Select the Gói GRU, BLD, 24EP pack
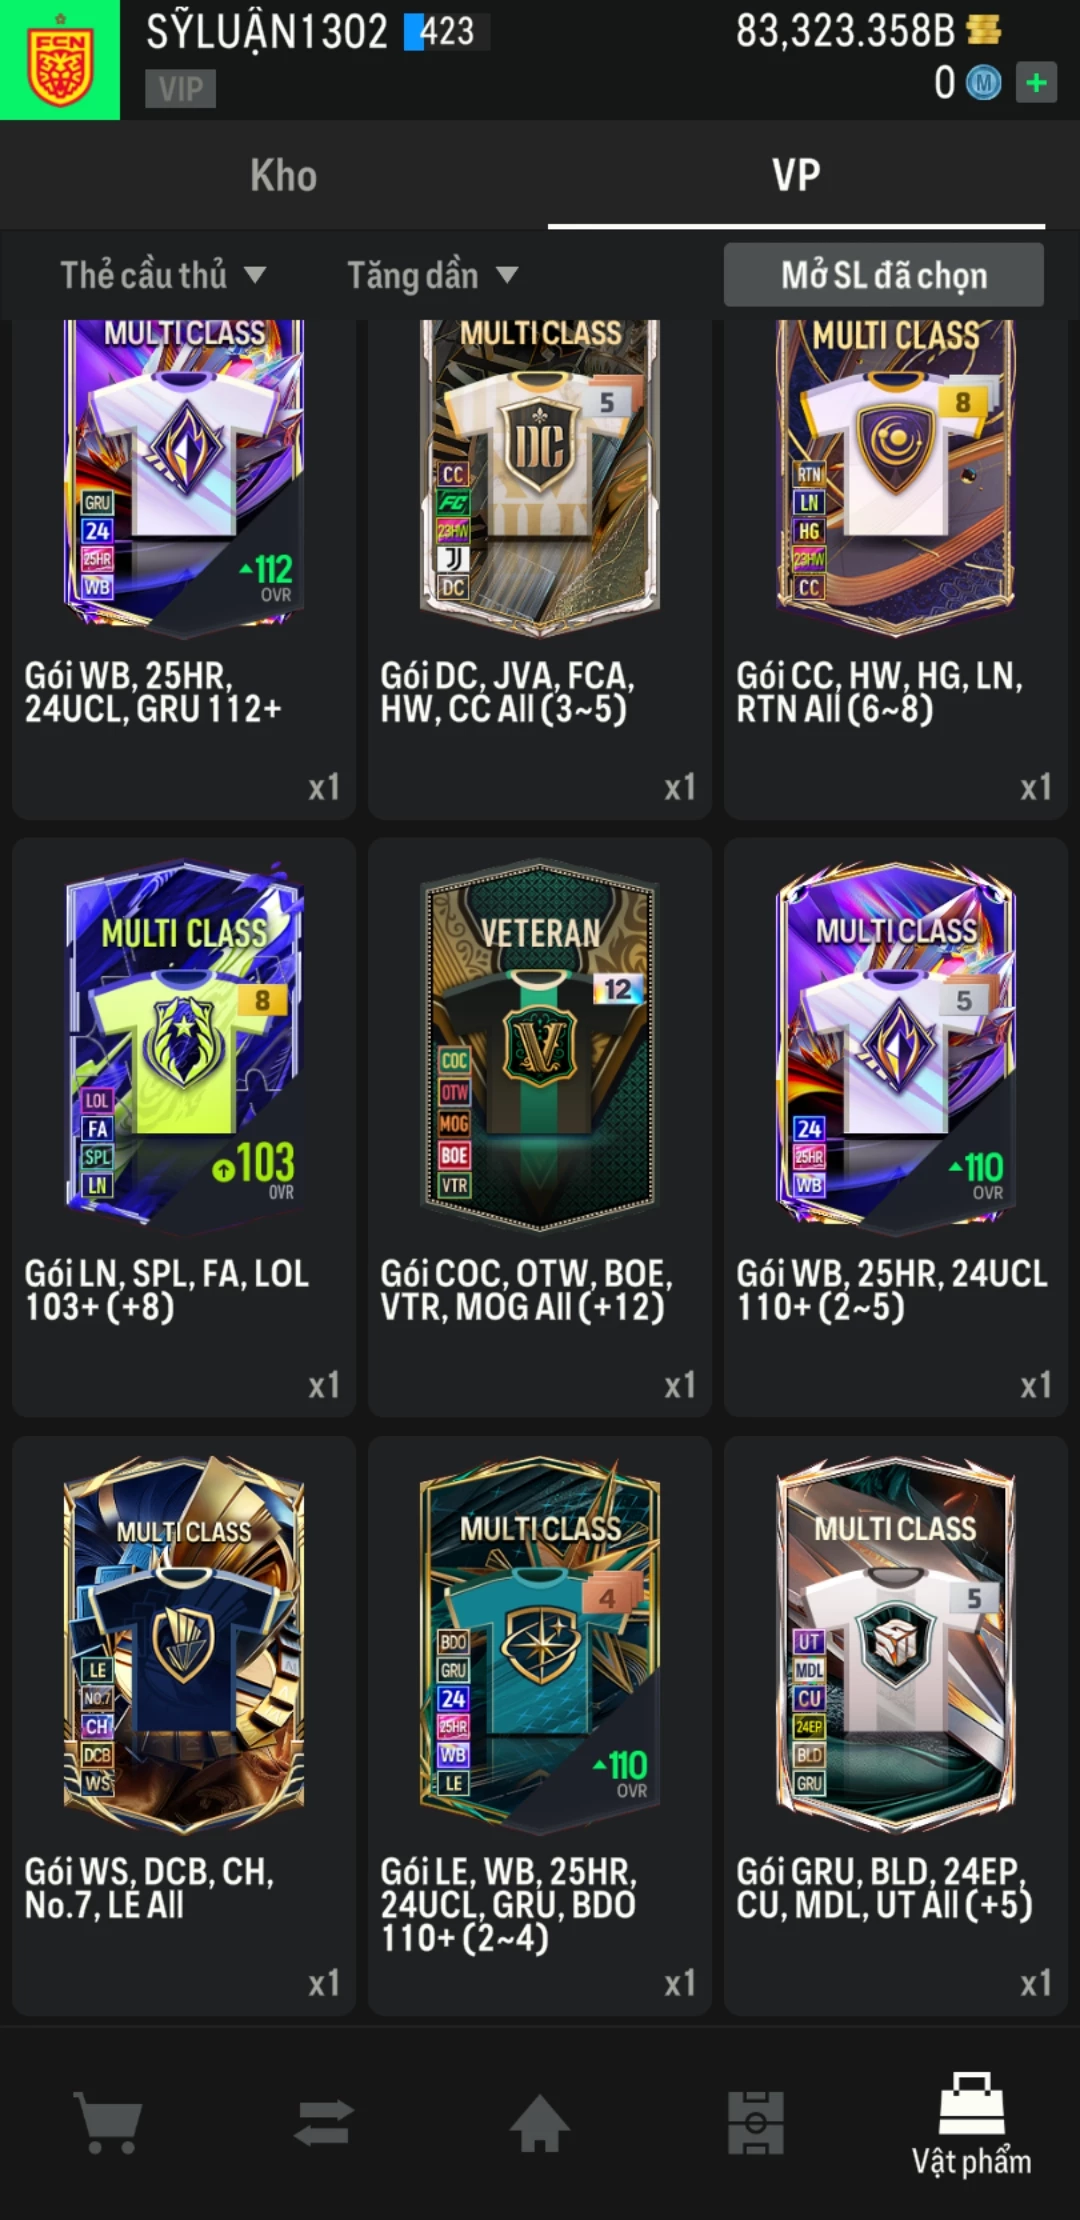This screenshot has width=1080, height=2220. point(896,1725)
